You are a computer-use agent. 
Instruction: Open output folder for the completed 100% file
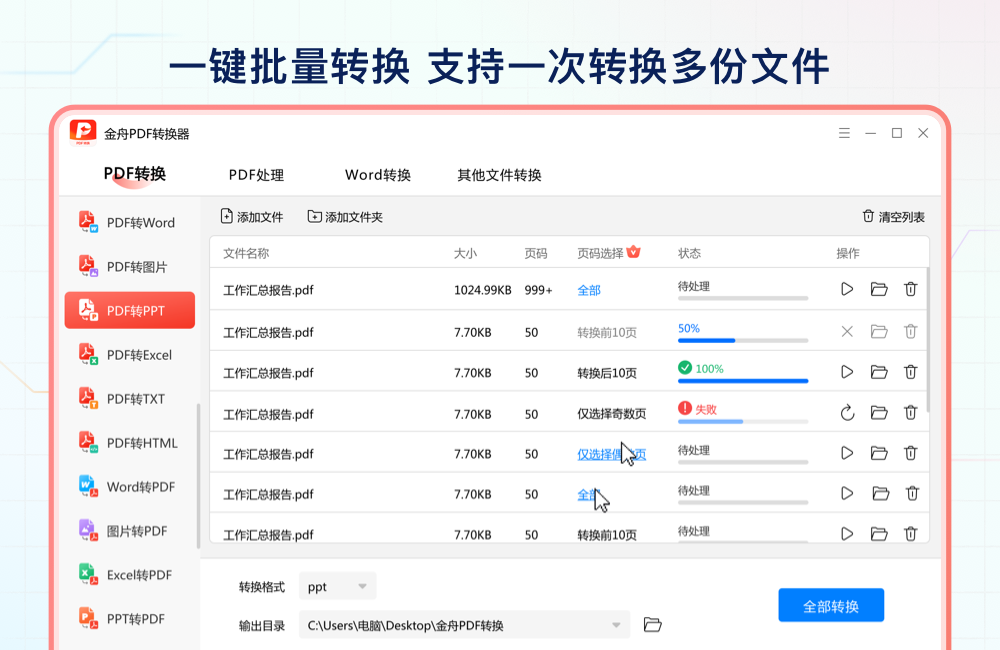click(878, 371)
